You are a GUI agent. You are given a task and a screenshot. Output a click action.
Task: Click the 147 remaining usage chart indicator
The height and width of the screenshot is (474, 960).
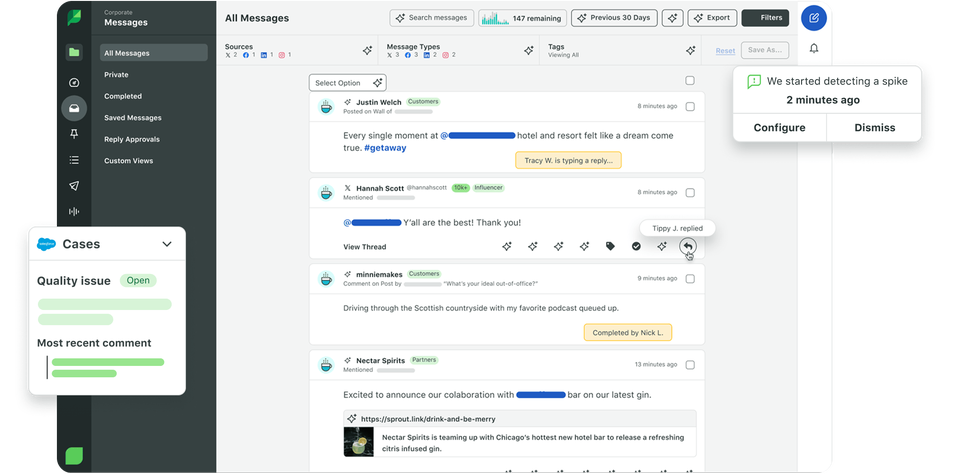coord(522,18)
